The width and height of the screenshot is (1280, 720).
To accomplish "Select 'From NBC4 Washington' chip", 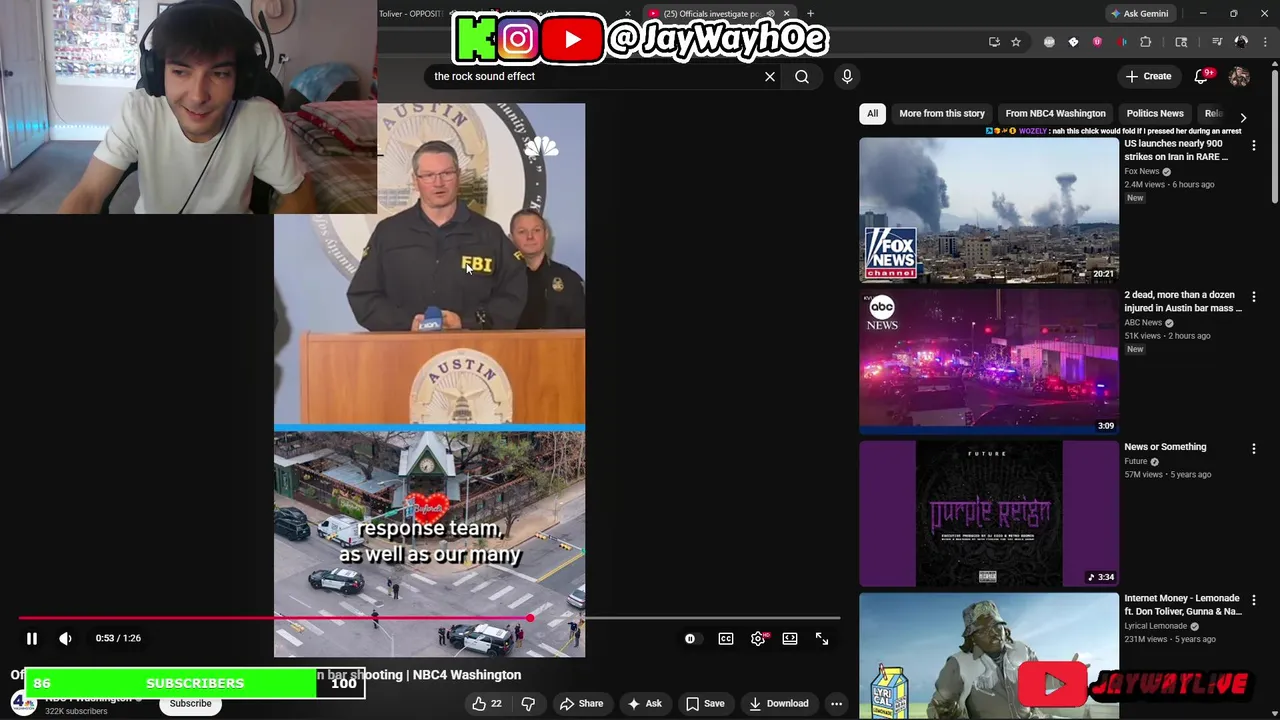I will coord(1055,113).
